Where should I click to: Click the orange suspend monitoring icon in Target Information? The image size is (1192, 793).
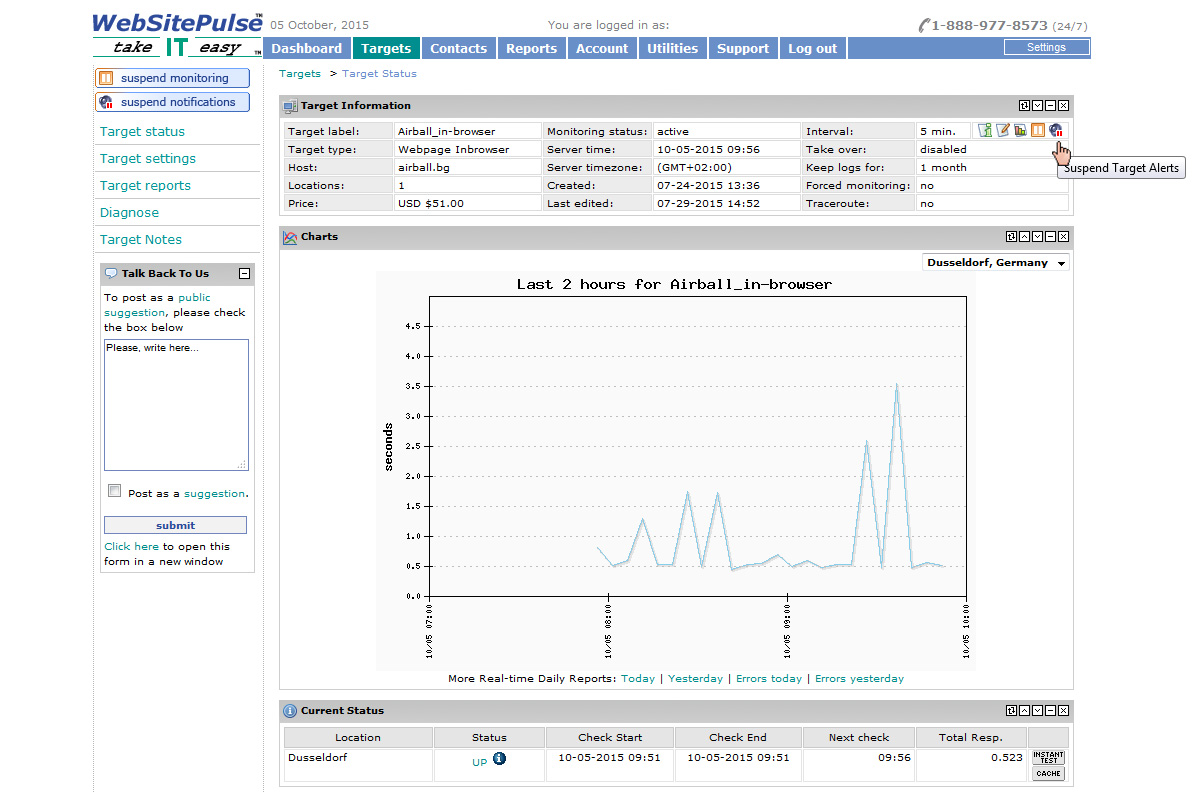point(1038,130)
